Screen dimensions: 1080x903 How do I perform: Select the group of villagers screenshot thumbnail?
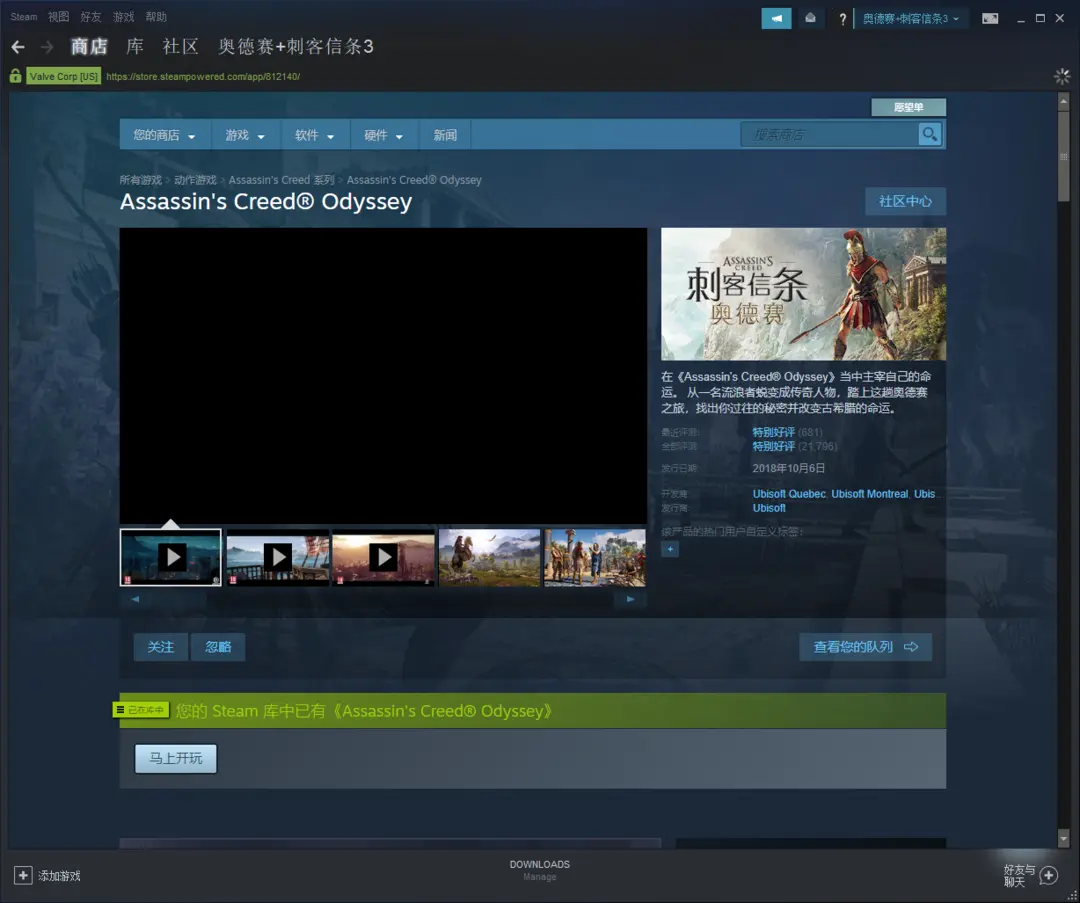pos(595,557)
